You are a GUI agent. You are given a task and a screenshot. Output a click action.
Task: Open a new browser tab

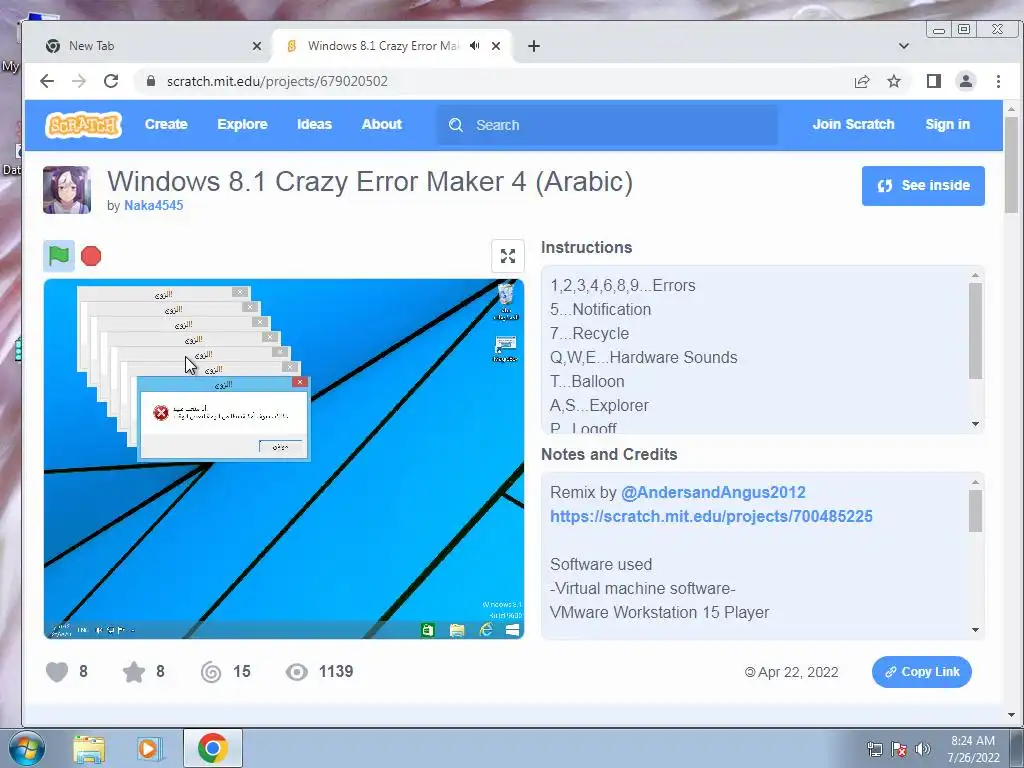click(x=534, y=46)
